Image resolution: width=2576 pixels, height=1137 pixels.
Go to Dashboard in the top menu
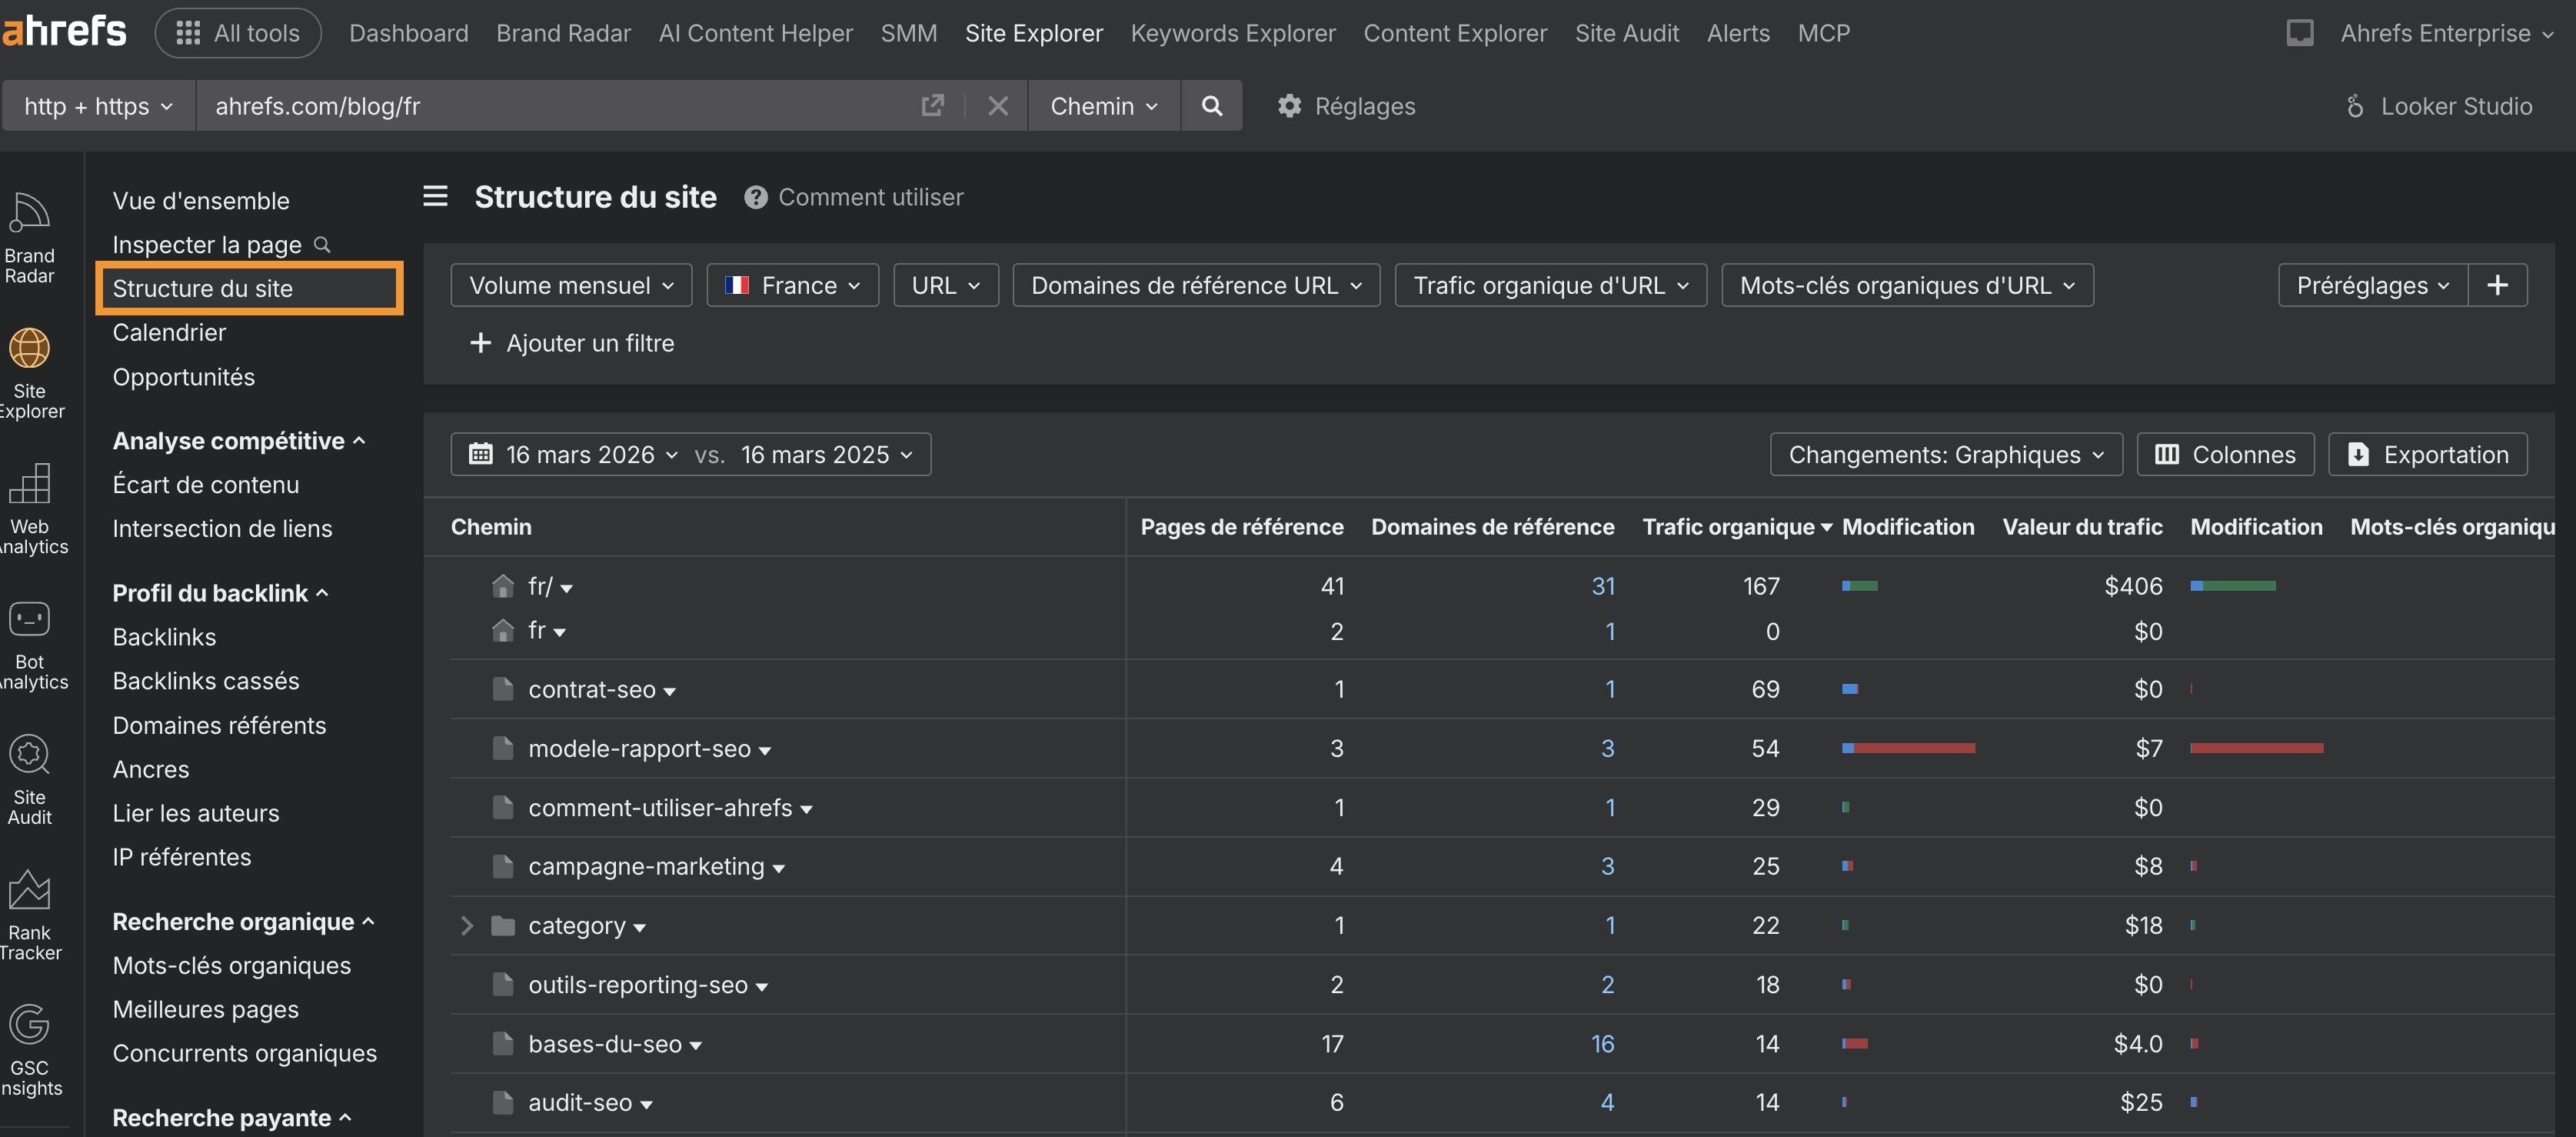point(408,32)
